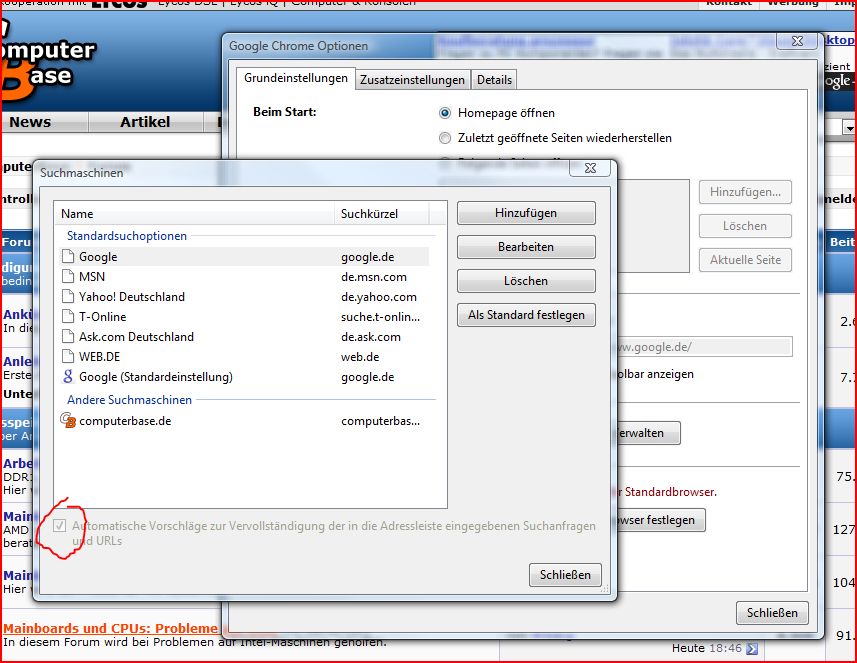Click the MSN entry page icon
Image resolution: width=857 pixels, height=663 pixels.
click(68, 277)
